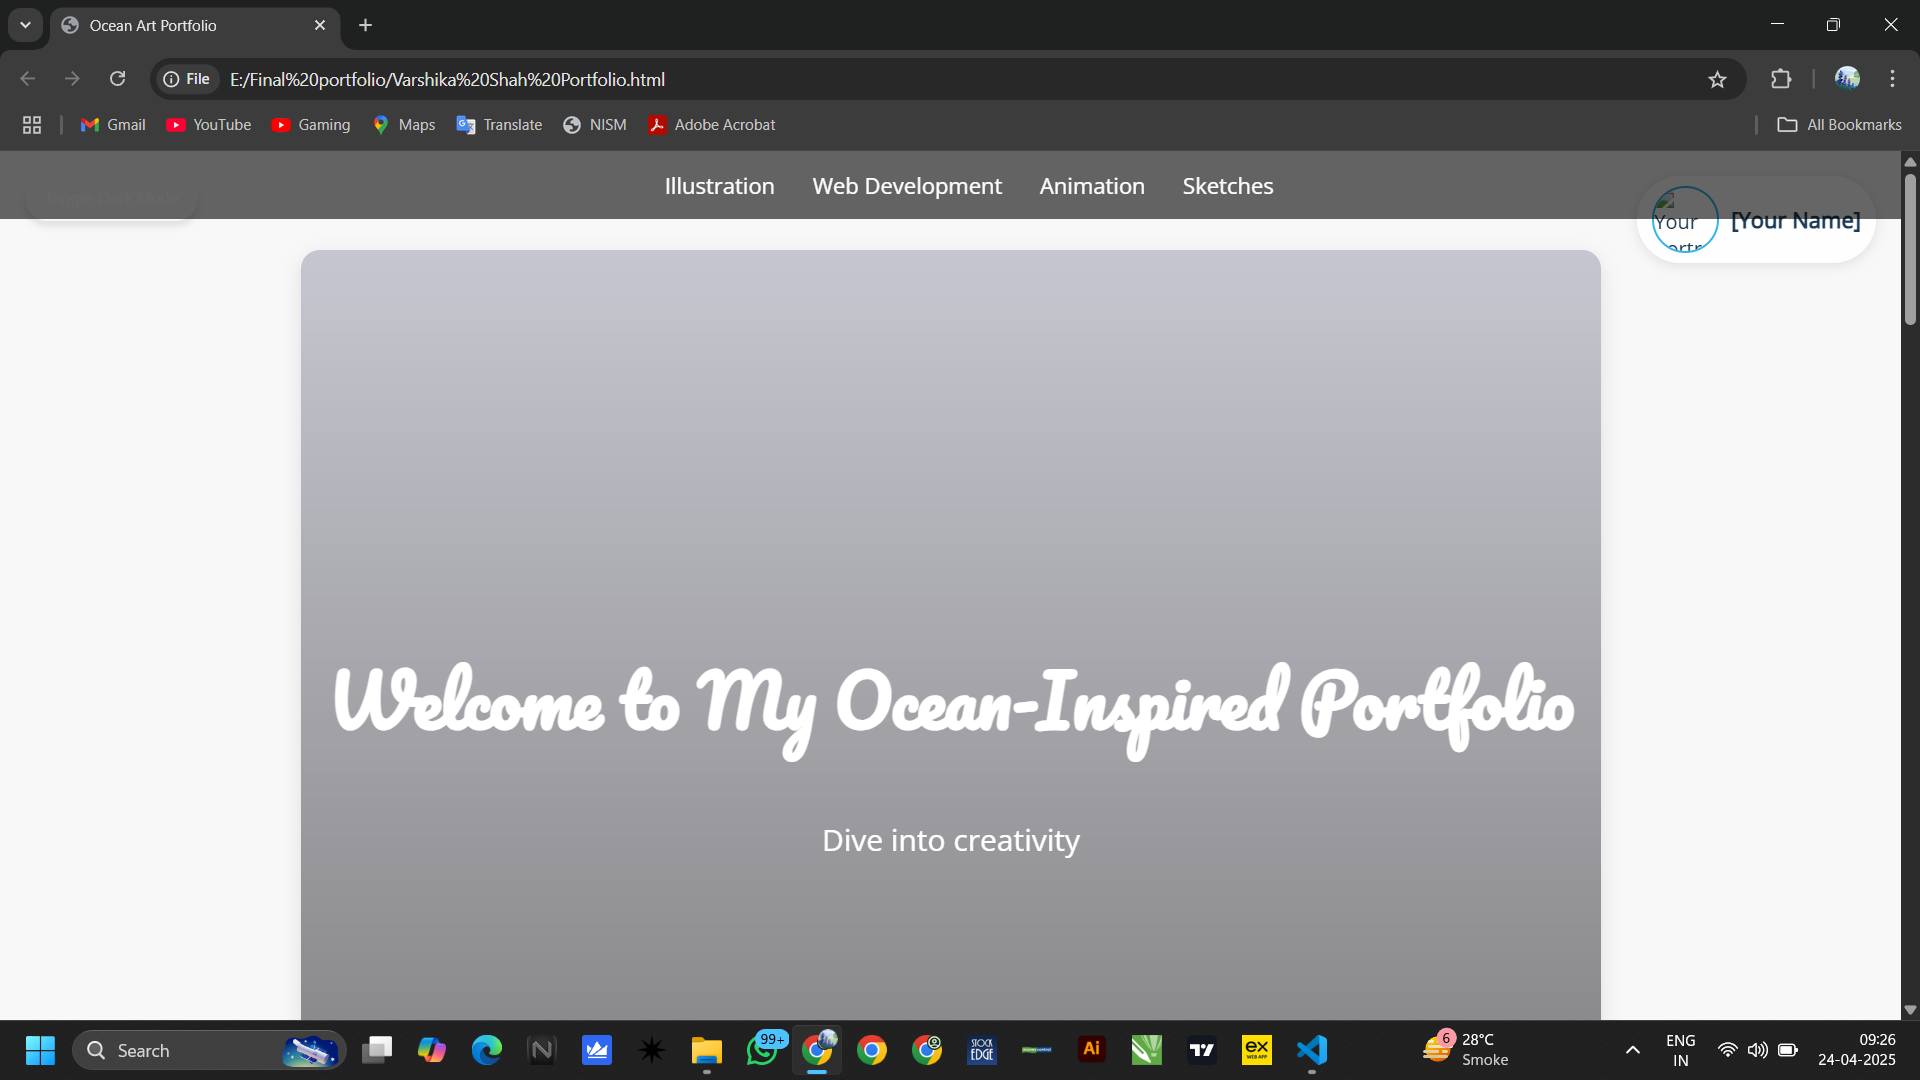Open Microsoft Edge from the taskbar
Image resolution: width=1920 pixels, height=1080 pixels.
487,1050
